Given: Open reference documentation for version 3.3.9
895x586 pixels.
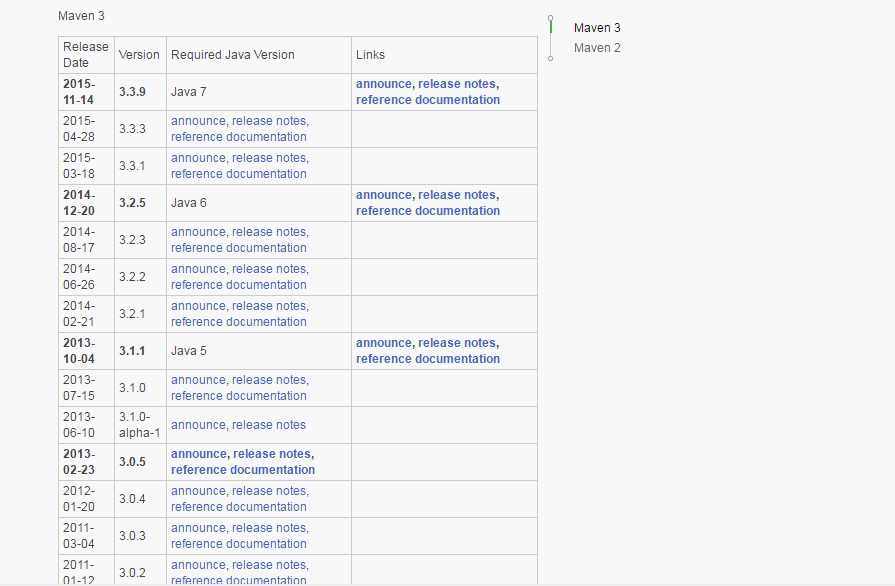Looking at the screenshot, I should tap(428, 100).
